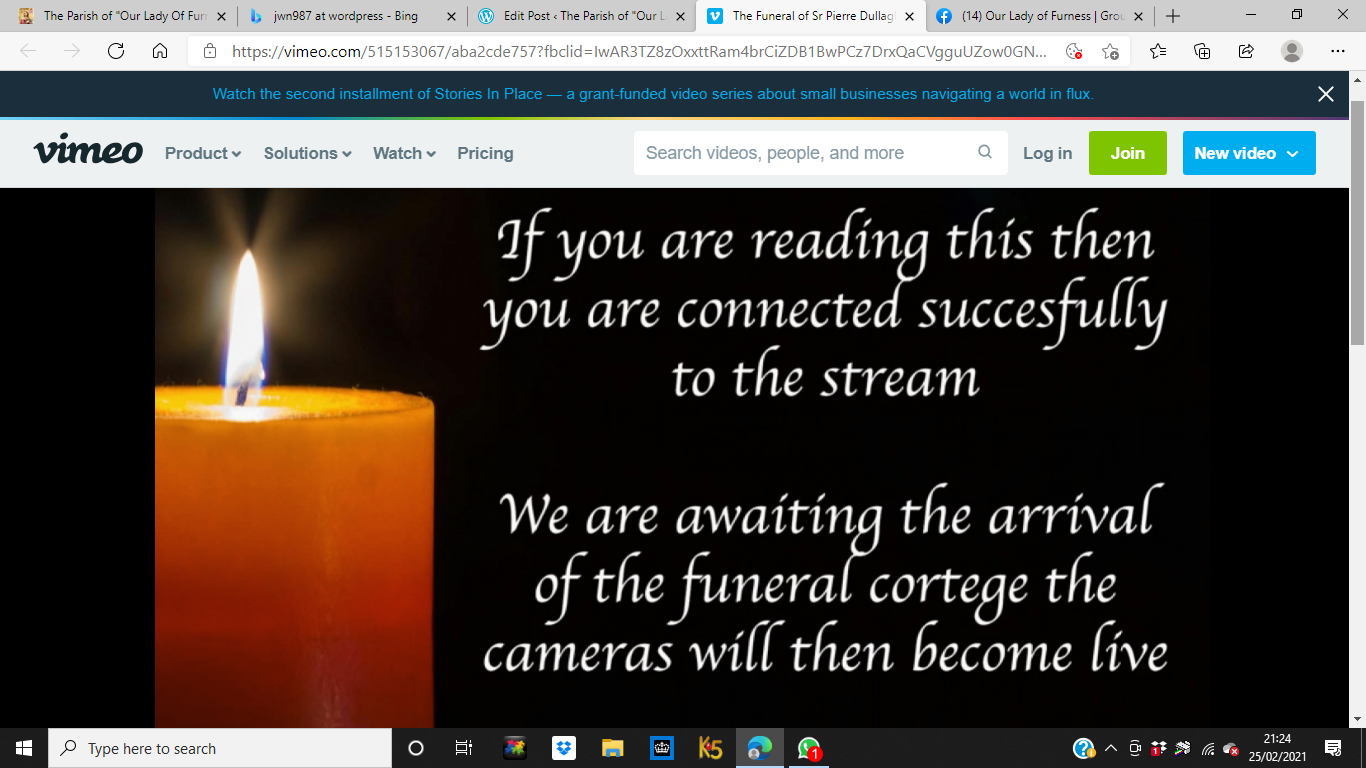Screen dimensions: 1366x768
Task: Open the blocked cookies icon in address bar
Action: point(1074,52)
